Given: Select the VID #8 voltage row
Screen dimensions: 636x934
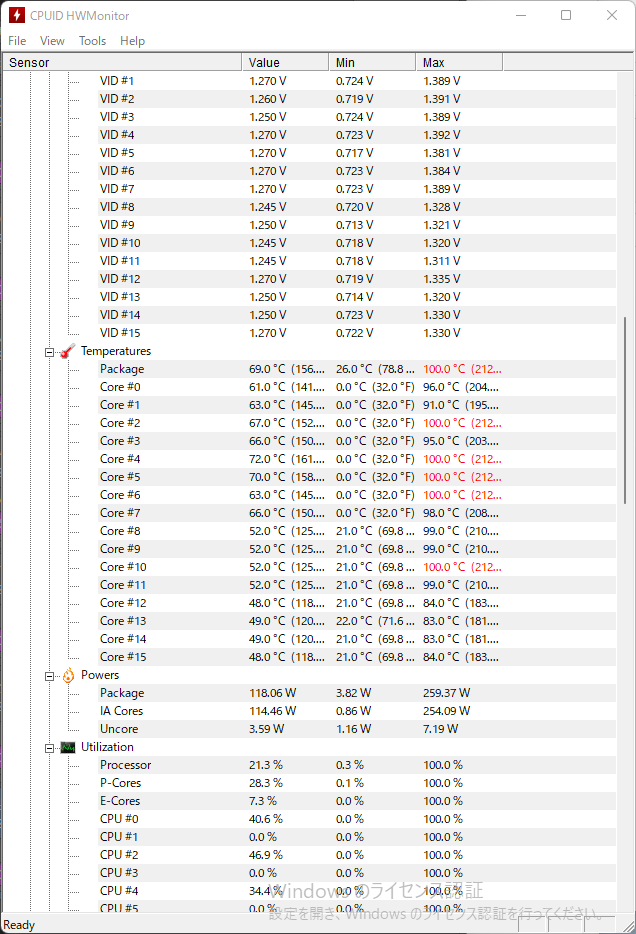Looking at the screenshot, I should click(x=117, y=207).
